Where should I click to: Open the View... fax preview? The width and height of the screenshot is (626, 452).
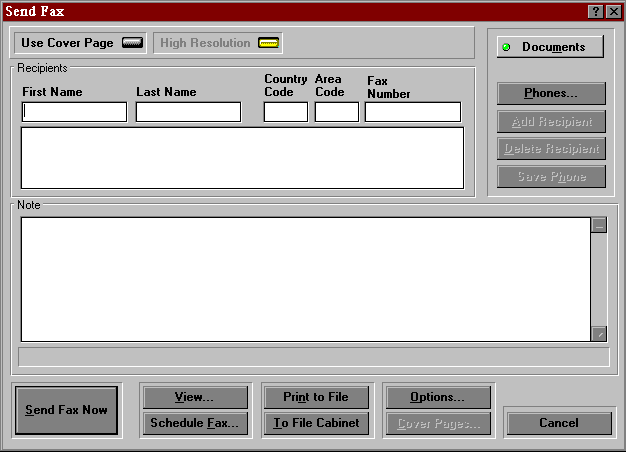194,397
